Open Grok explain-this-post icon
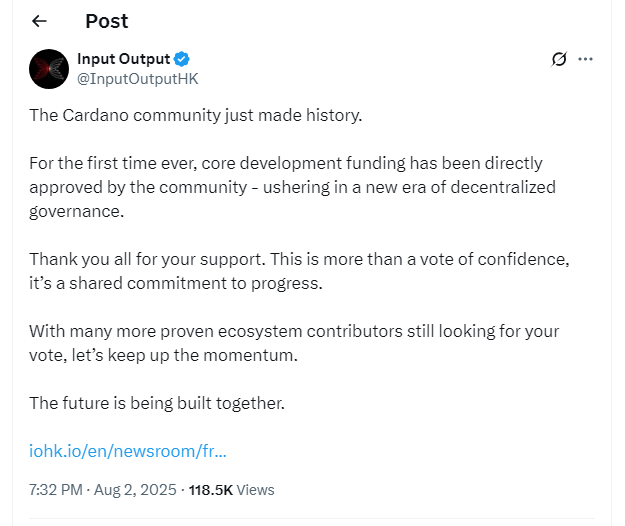 click(x=560, y=59)
